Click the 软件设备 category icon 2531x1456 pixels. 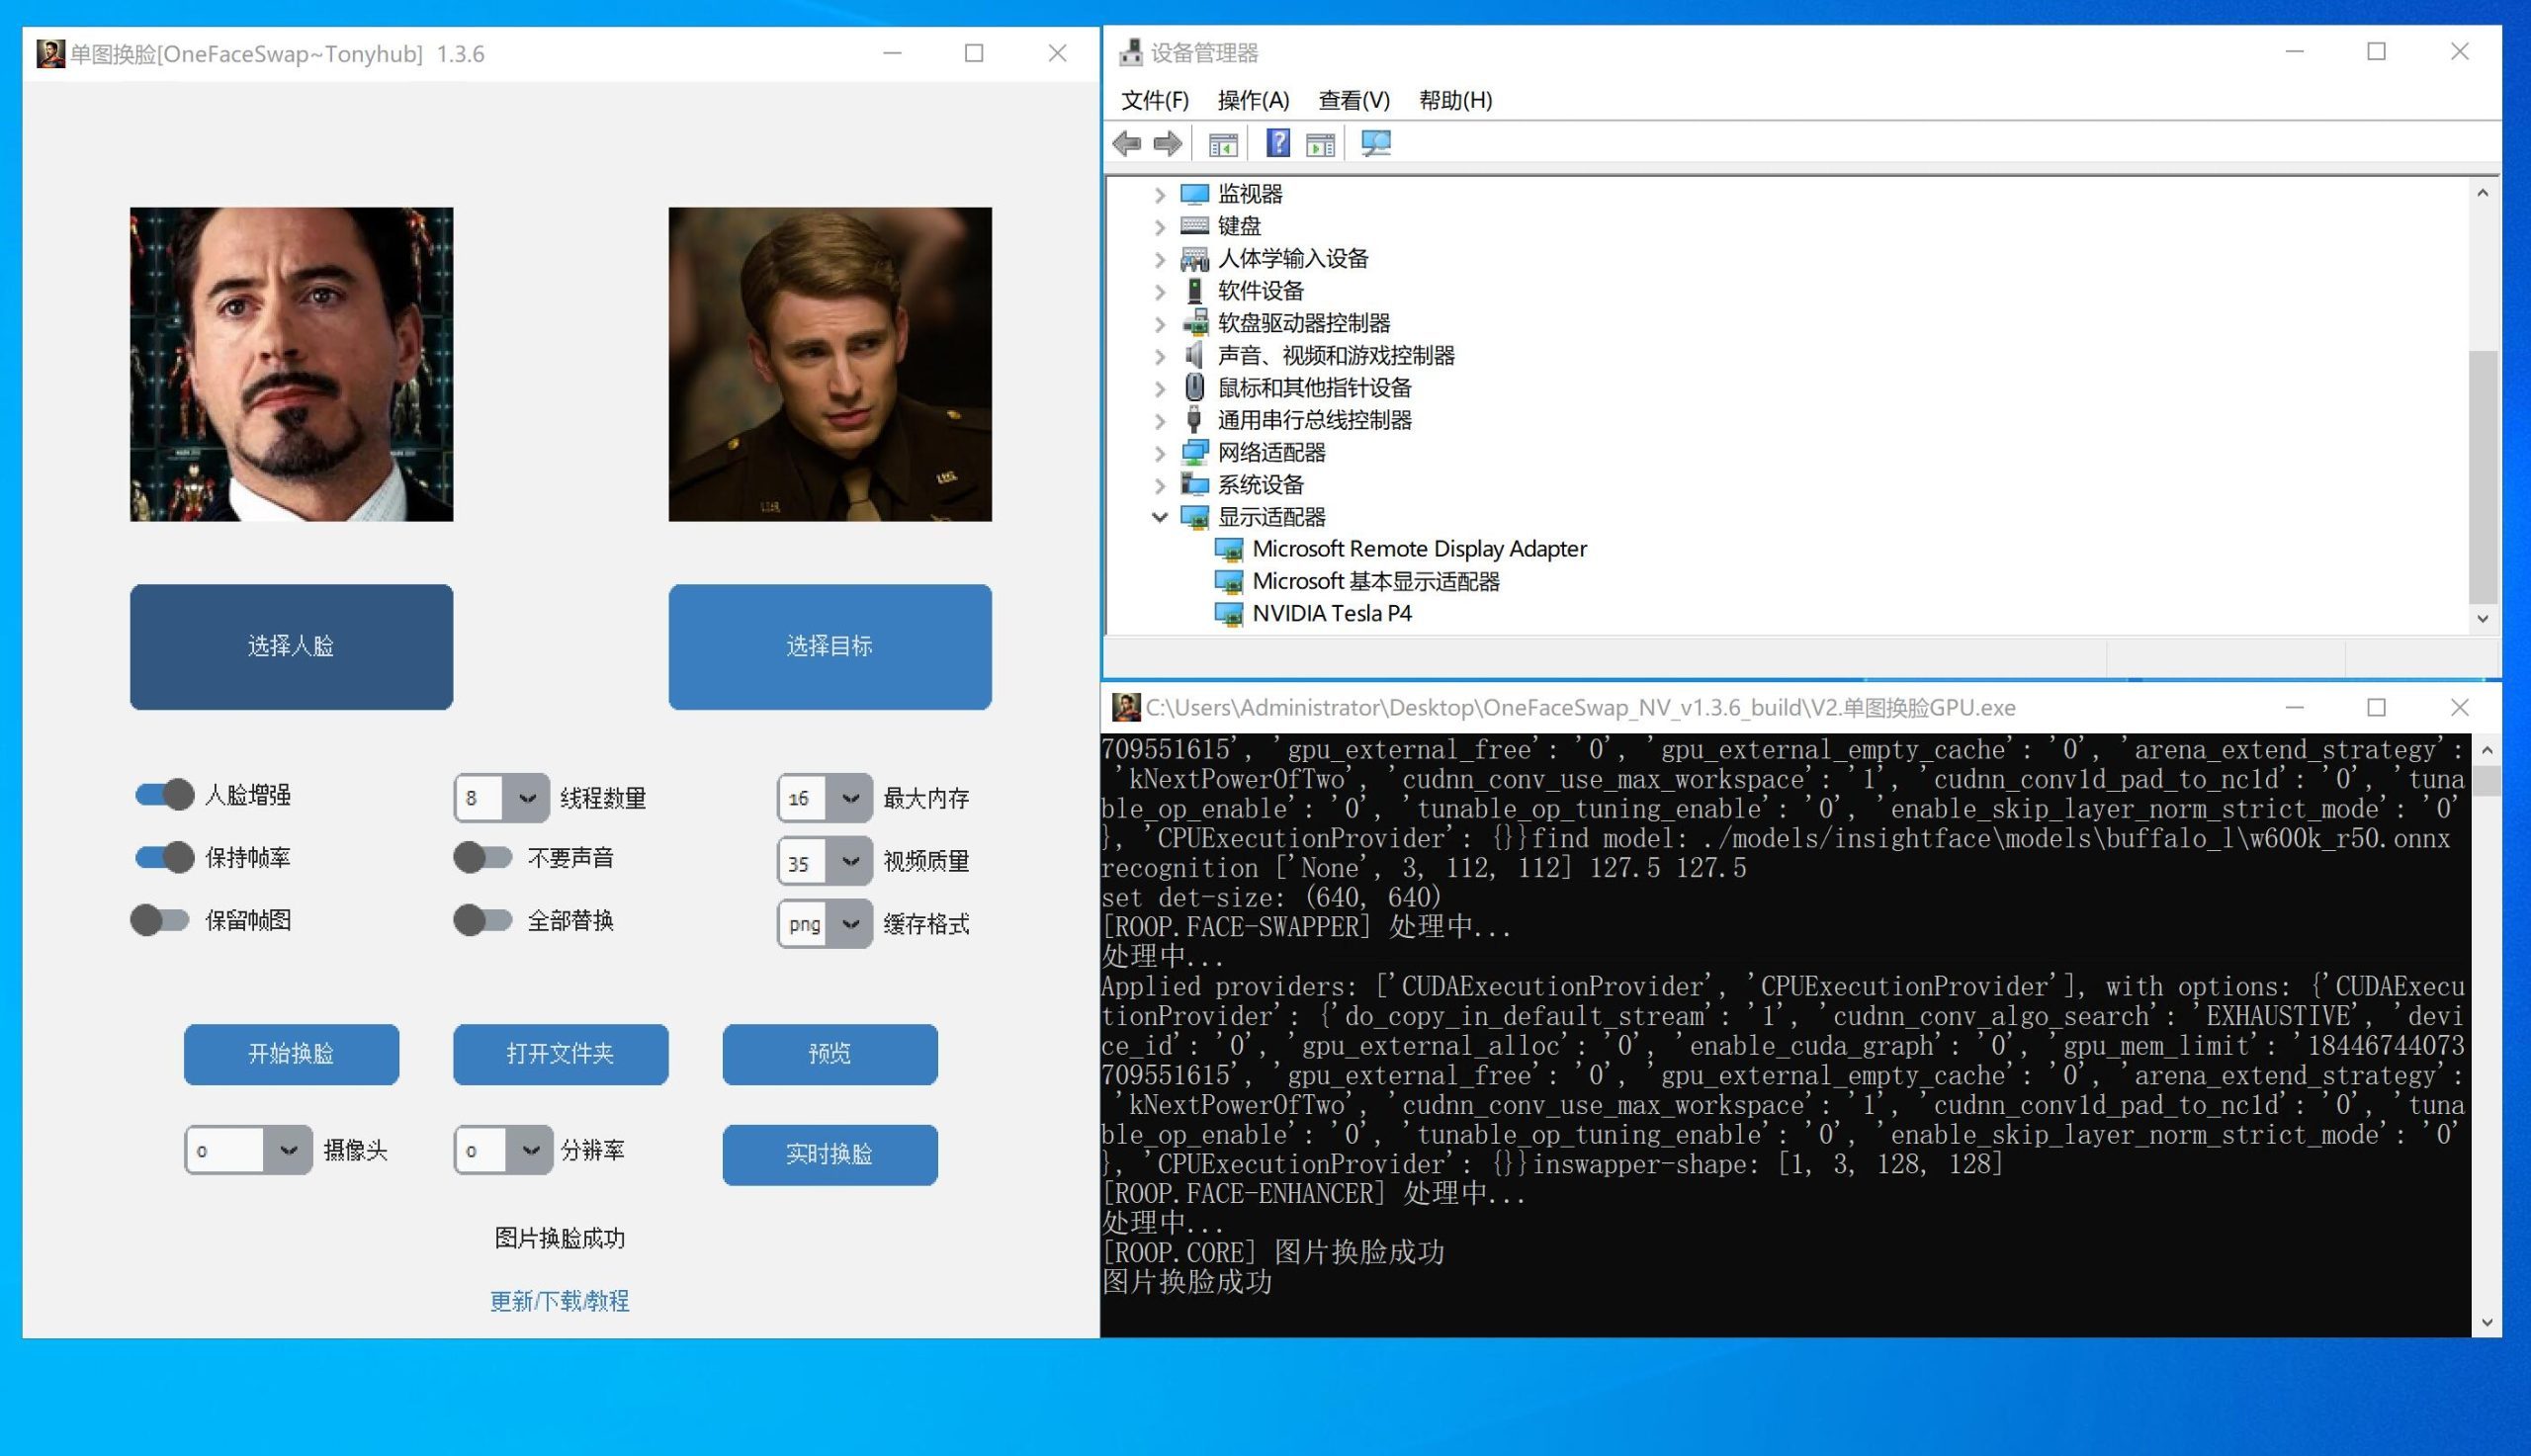(x=1194, y=291)
